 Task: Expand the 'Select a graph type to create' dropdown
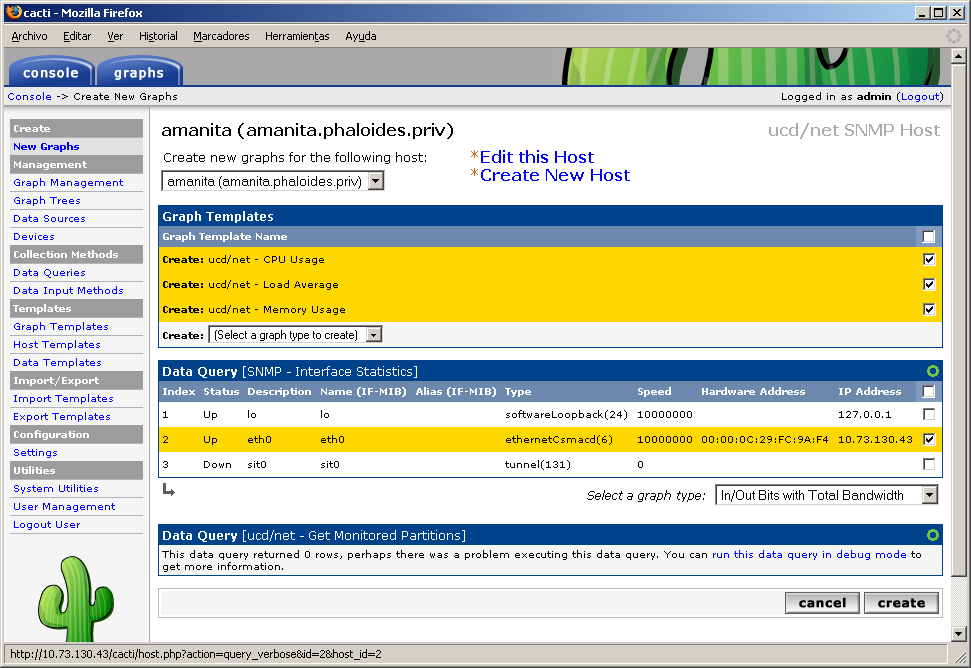pyautogui.click(x=295, y=335)
